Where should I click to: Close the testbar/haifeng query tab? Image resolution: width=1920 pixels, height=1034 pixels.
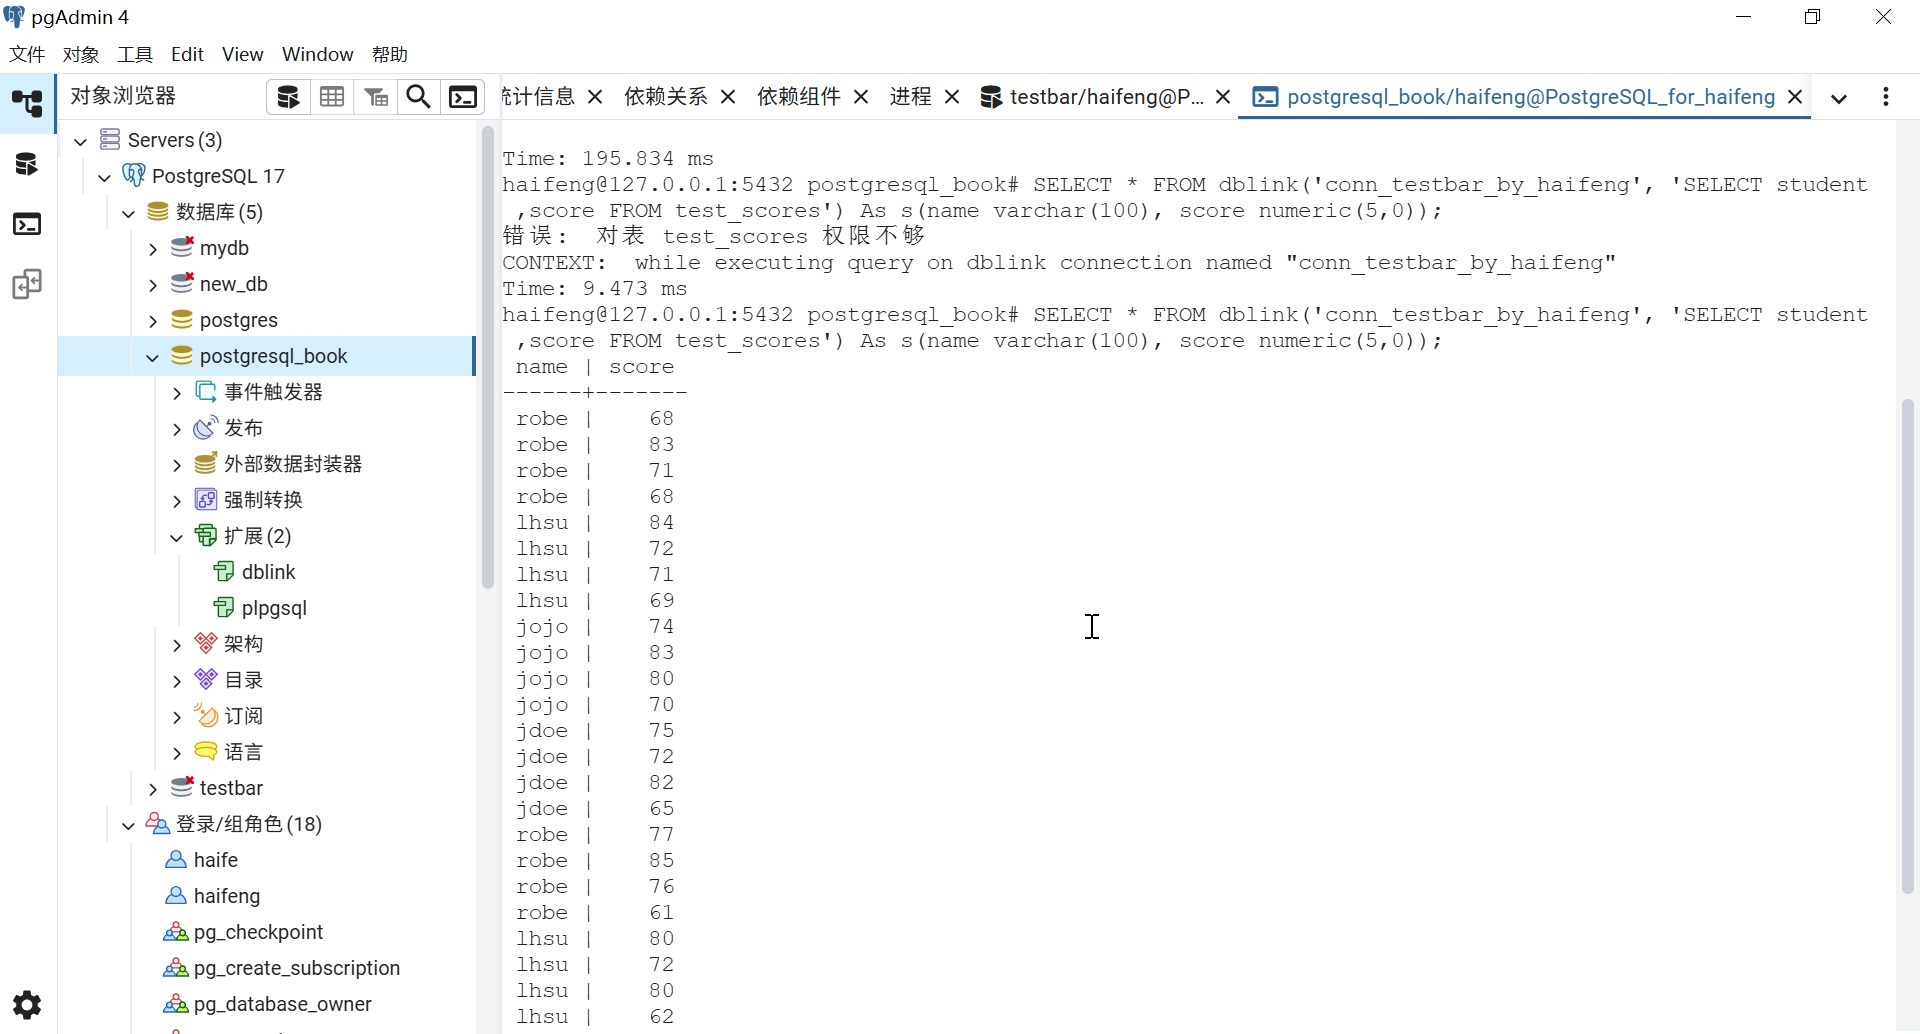[1223, 97]
